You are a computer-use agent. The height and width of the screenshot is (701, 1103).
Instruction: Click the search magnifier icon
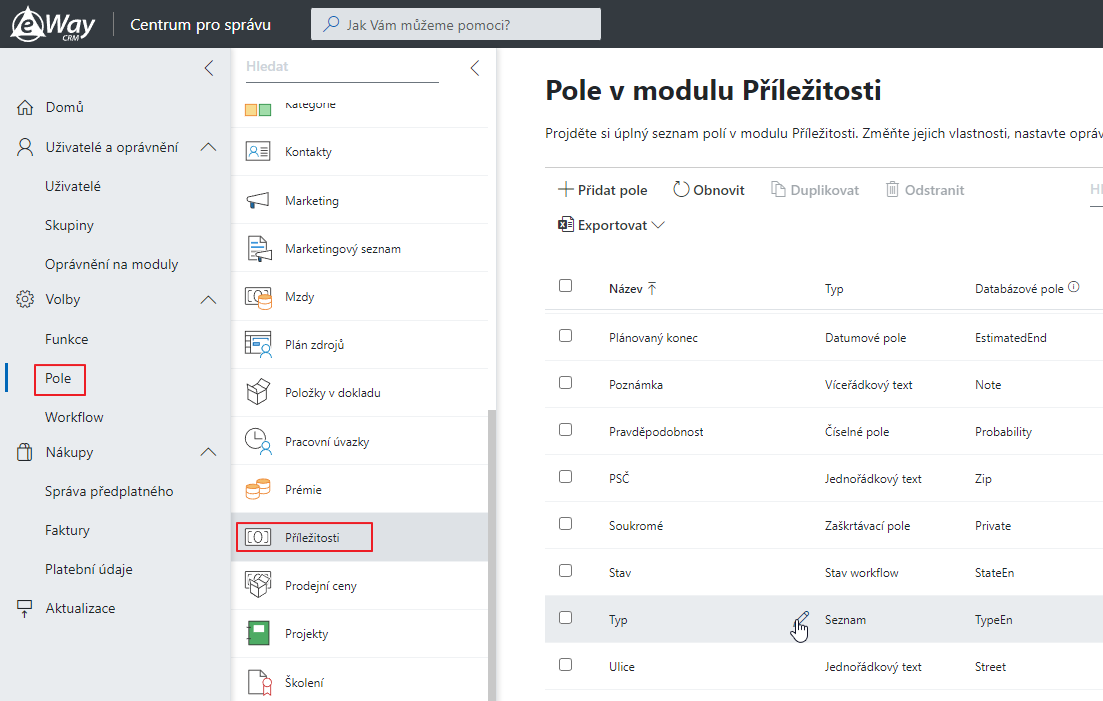pos(331,24)
